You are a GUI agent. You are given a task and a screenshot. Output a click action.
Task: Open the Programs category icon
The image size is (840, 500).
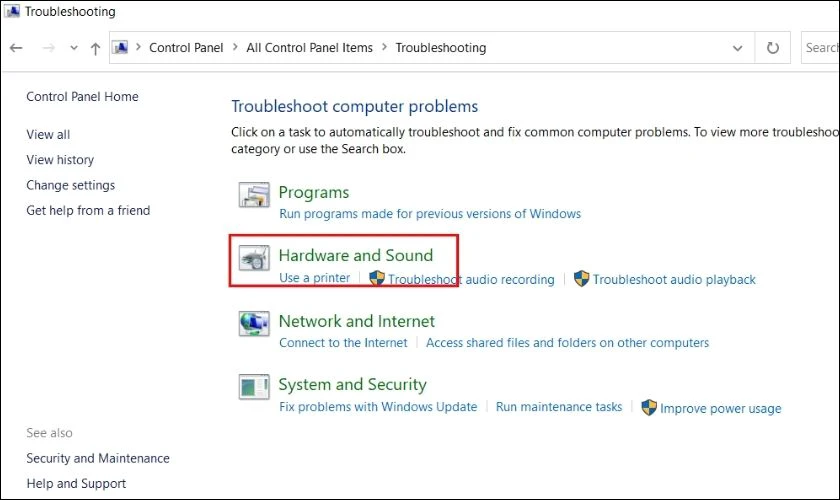(x=254, y=195)
